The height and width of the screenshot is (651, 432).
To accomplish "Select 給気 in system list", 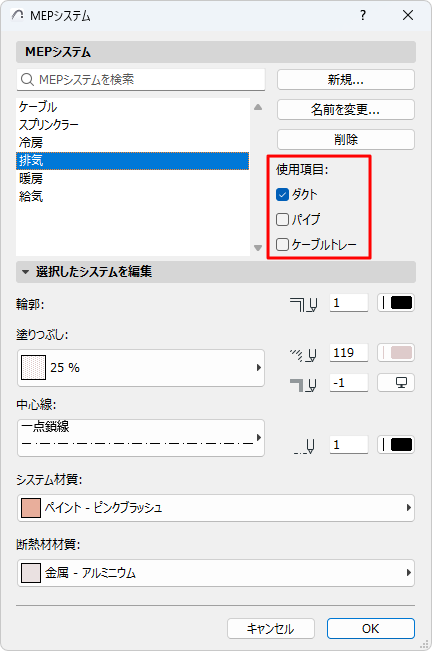I will (132, 196).
